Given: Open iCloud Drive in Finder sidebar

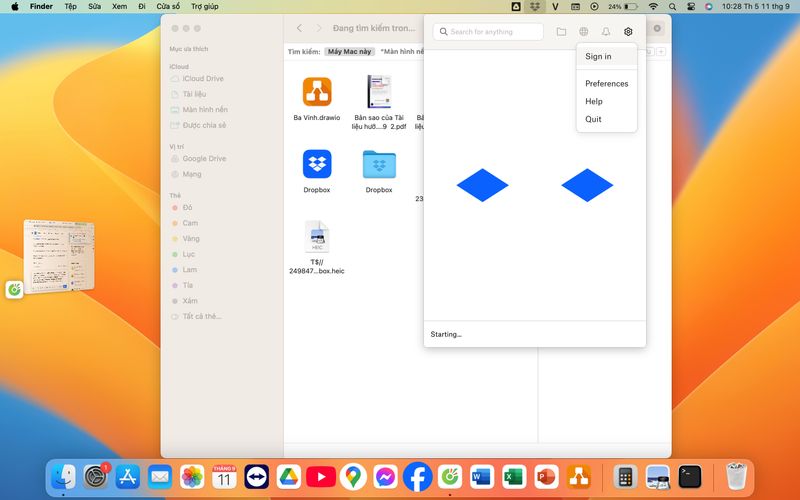Looking at the screenshot, I should pos(202,78).
